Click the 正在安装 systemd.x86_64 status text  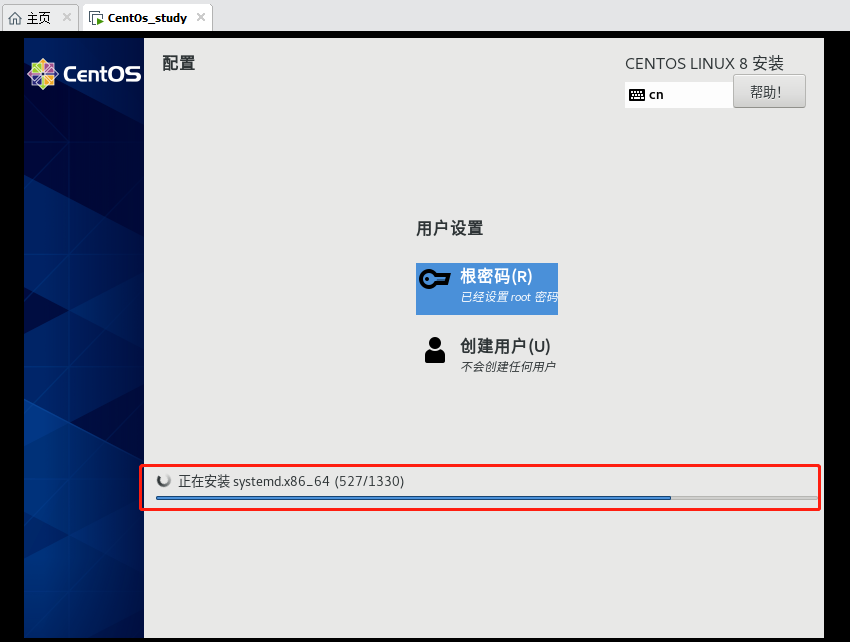[x=290, y=481]
